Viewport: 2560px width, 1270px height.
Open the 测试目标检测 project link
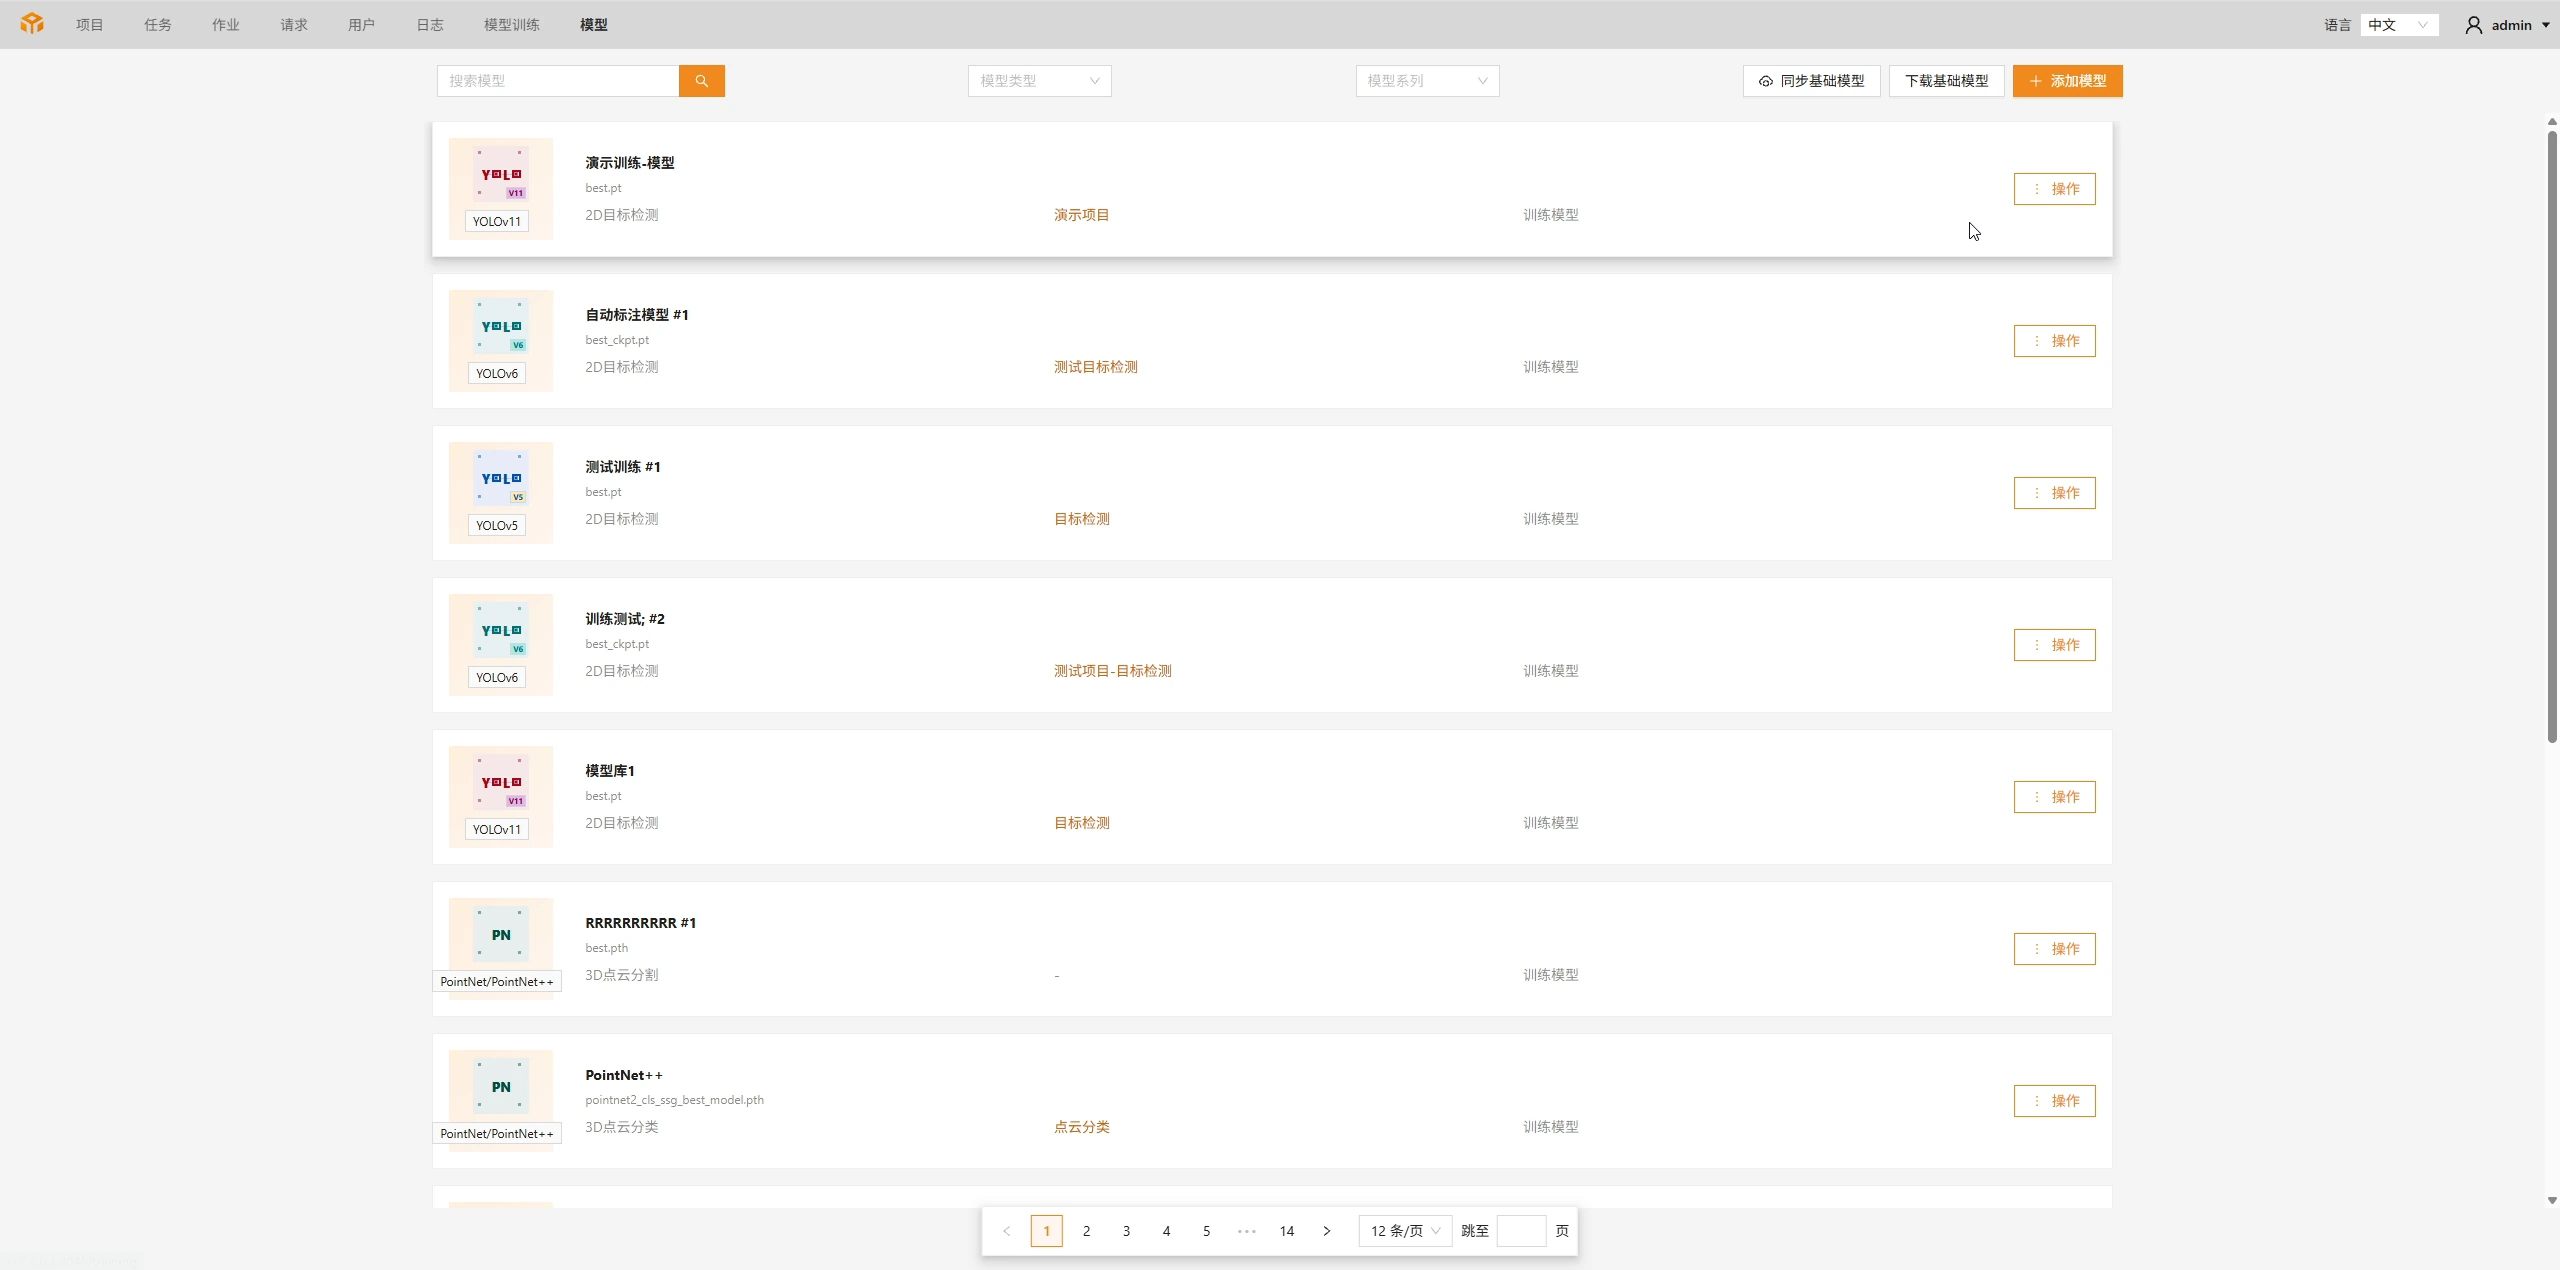pyautogui.click(x=1095, y=367)
